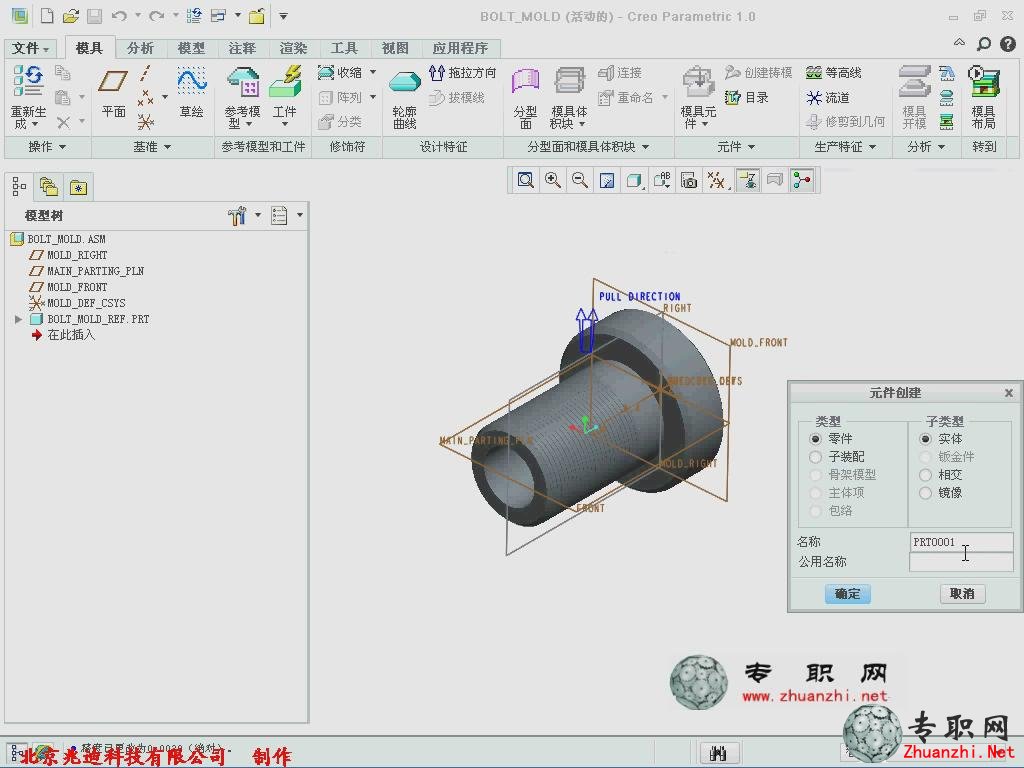The height and width of the screenshot is (768, 1024).
Task: Open the Shrinkage (收缩) dropdown arrow
Action: (373, 72)
